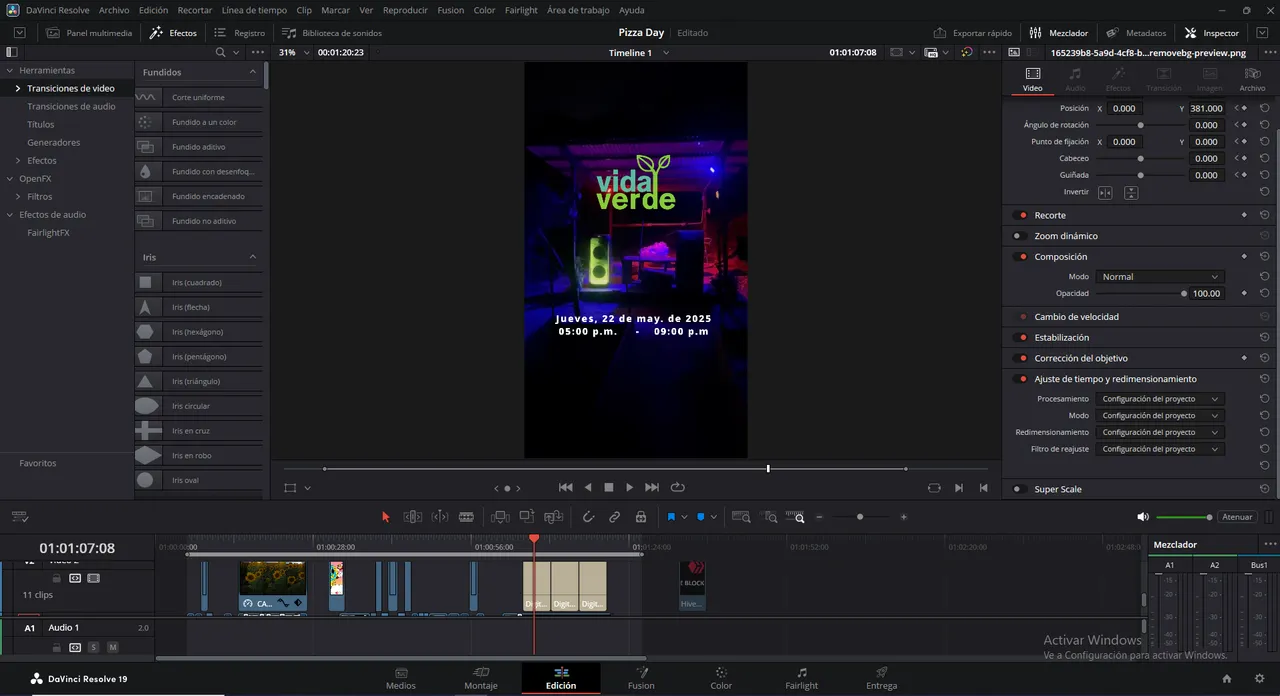Jump to the first frame
This screenshot has width=1280, height=696.
point(565,487)
